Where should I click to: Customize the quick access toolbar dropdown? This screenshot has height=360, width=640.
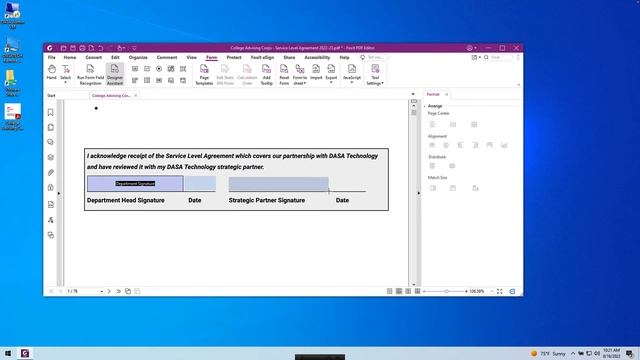click(x=134, y=48)
